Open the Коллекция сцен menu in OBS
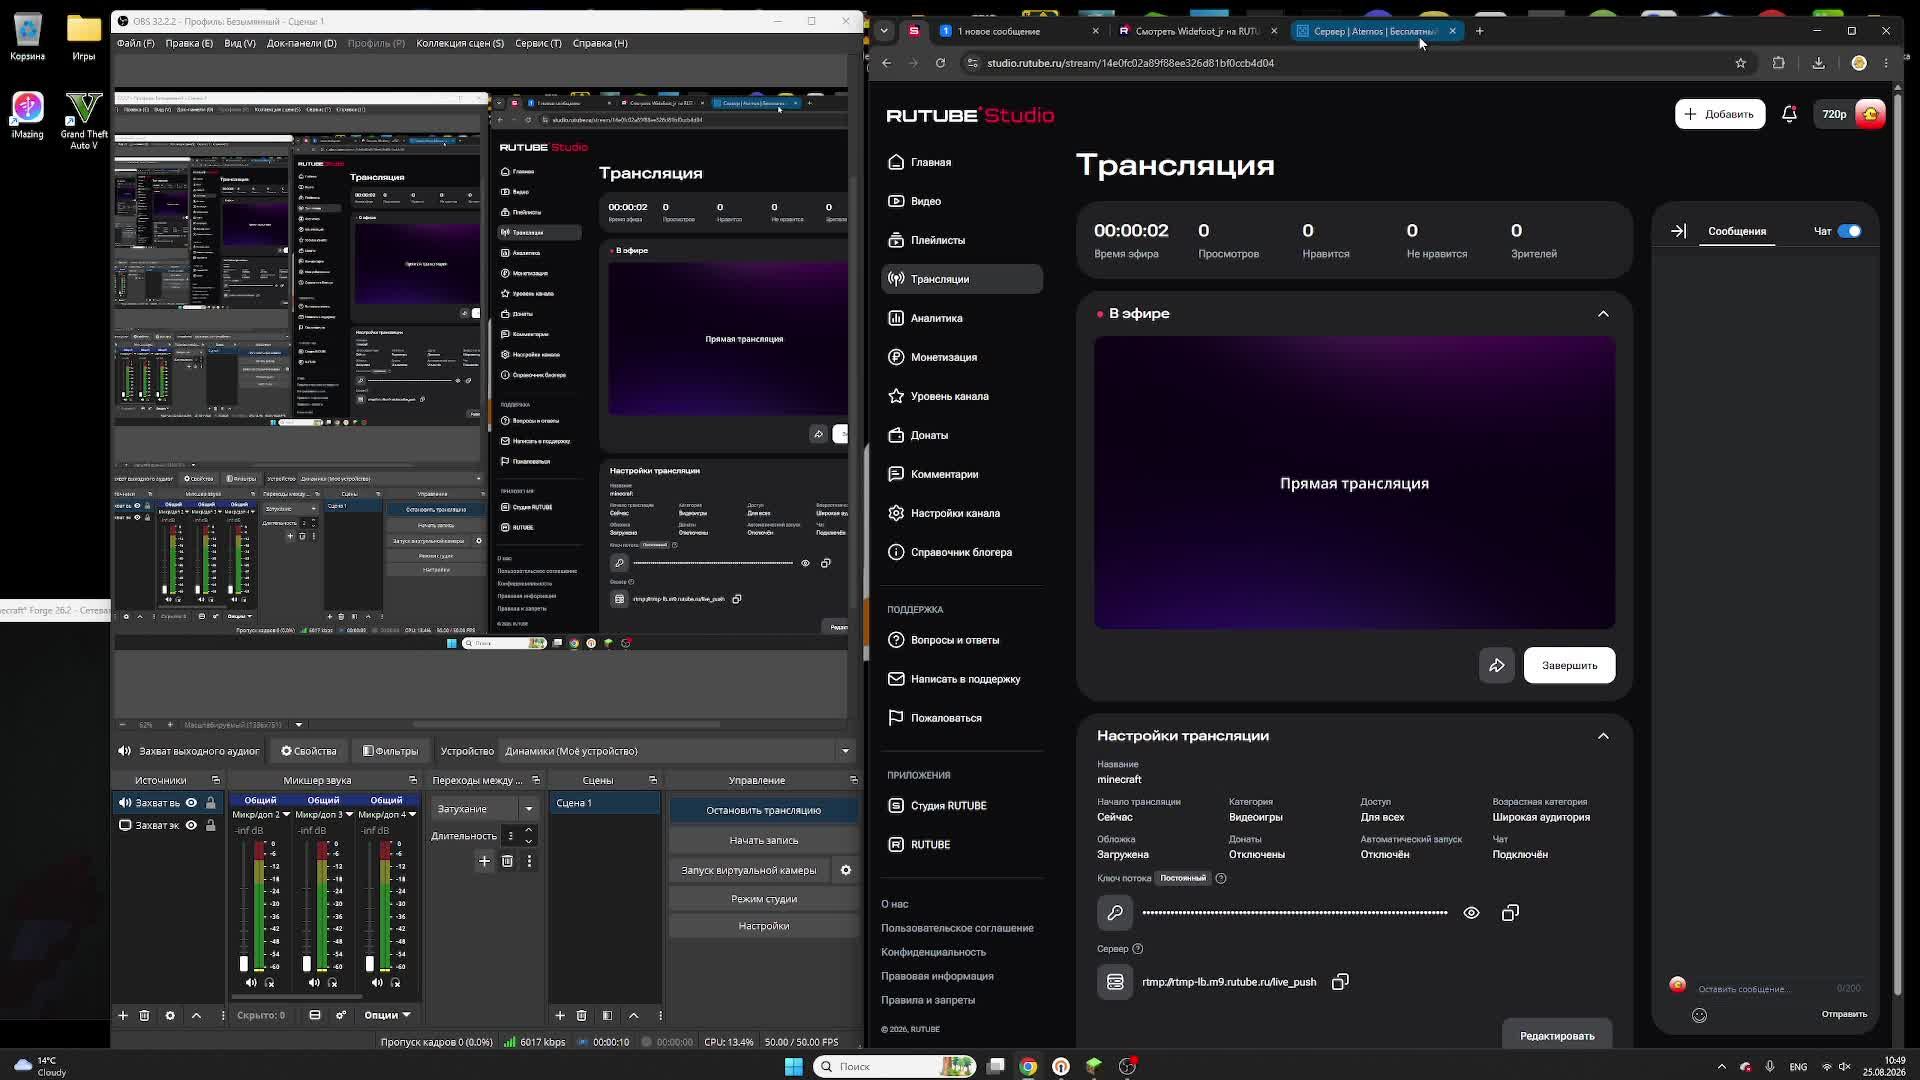This screenshot has width=1920, height=1080. point(460,43)
